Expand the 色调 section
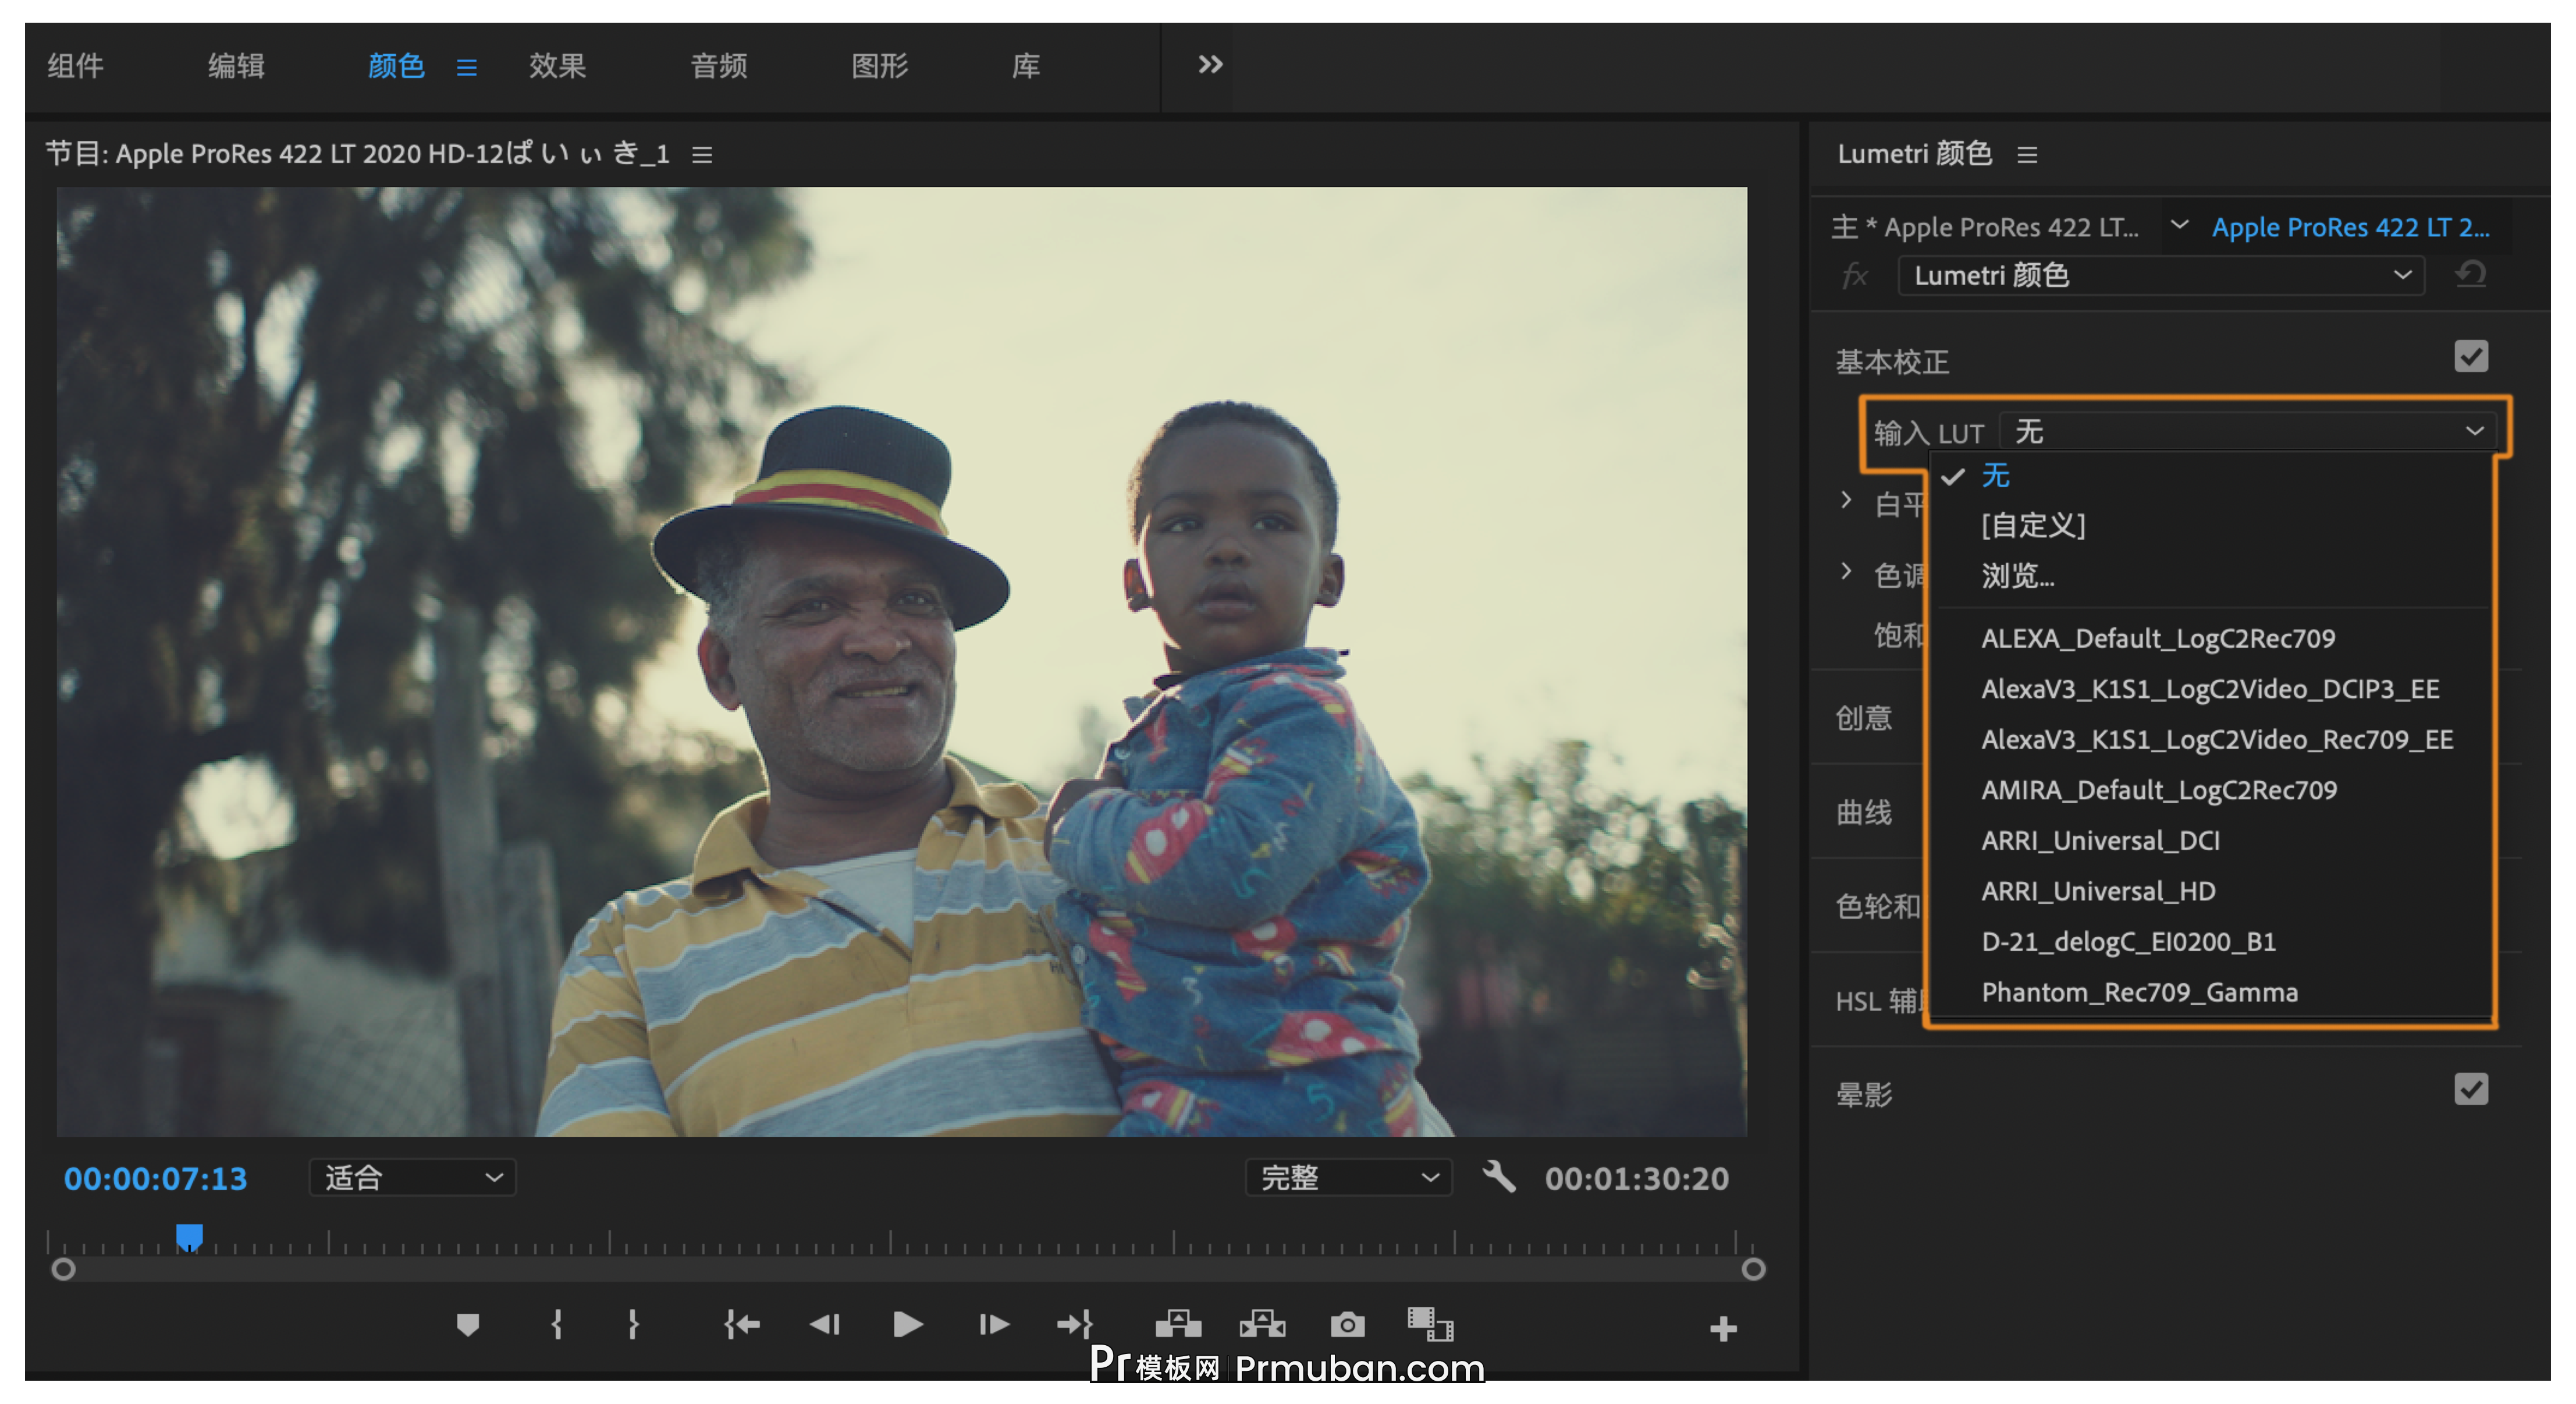Viewport: 2576px width, 1404px height. click(x=1846, y=571)
